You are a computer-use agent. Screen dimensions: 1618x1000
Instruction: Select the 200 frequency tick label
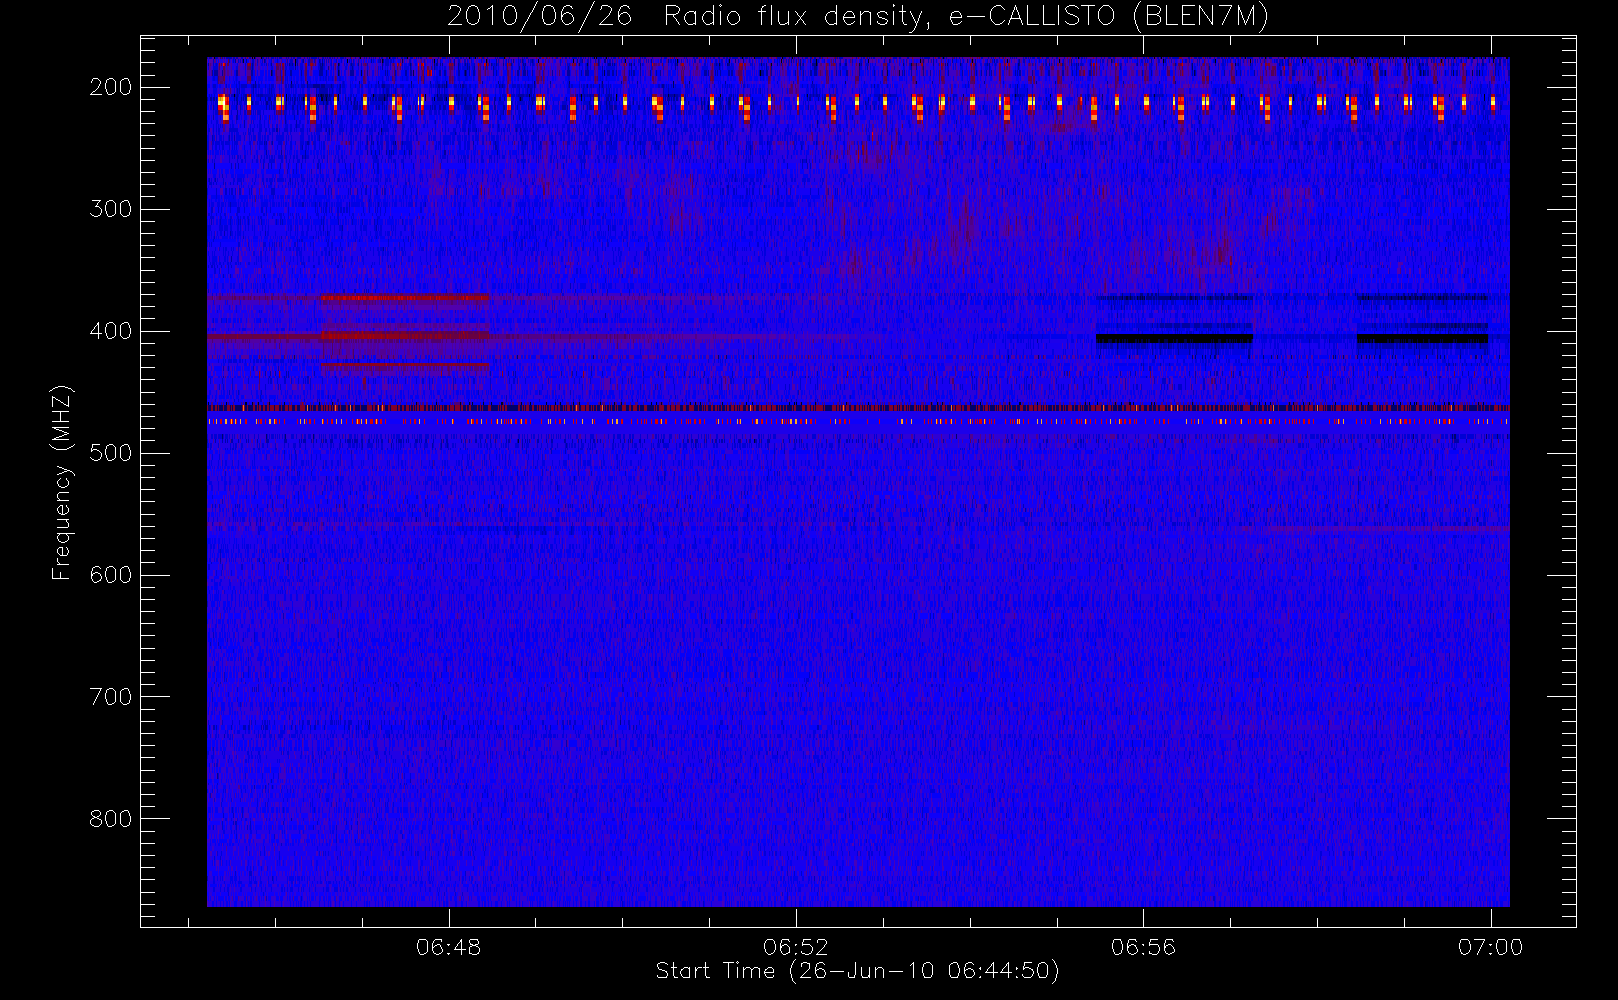[111, 87]
